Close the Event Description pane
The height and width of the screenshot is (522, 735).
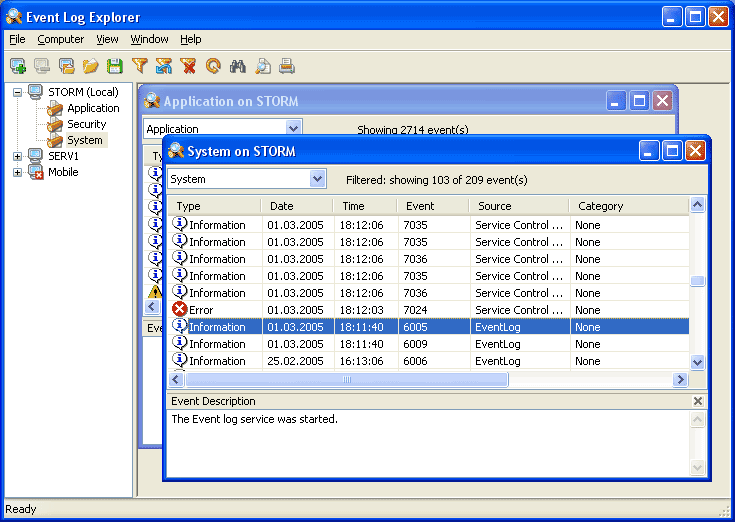[x=698, y=401]
